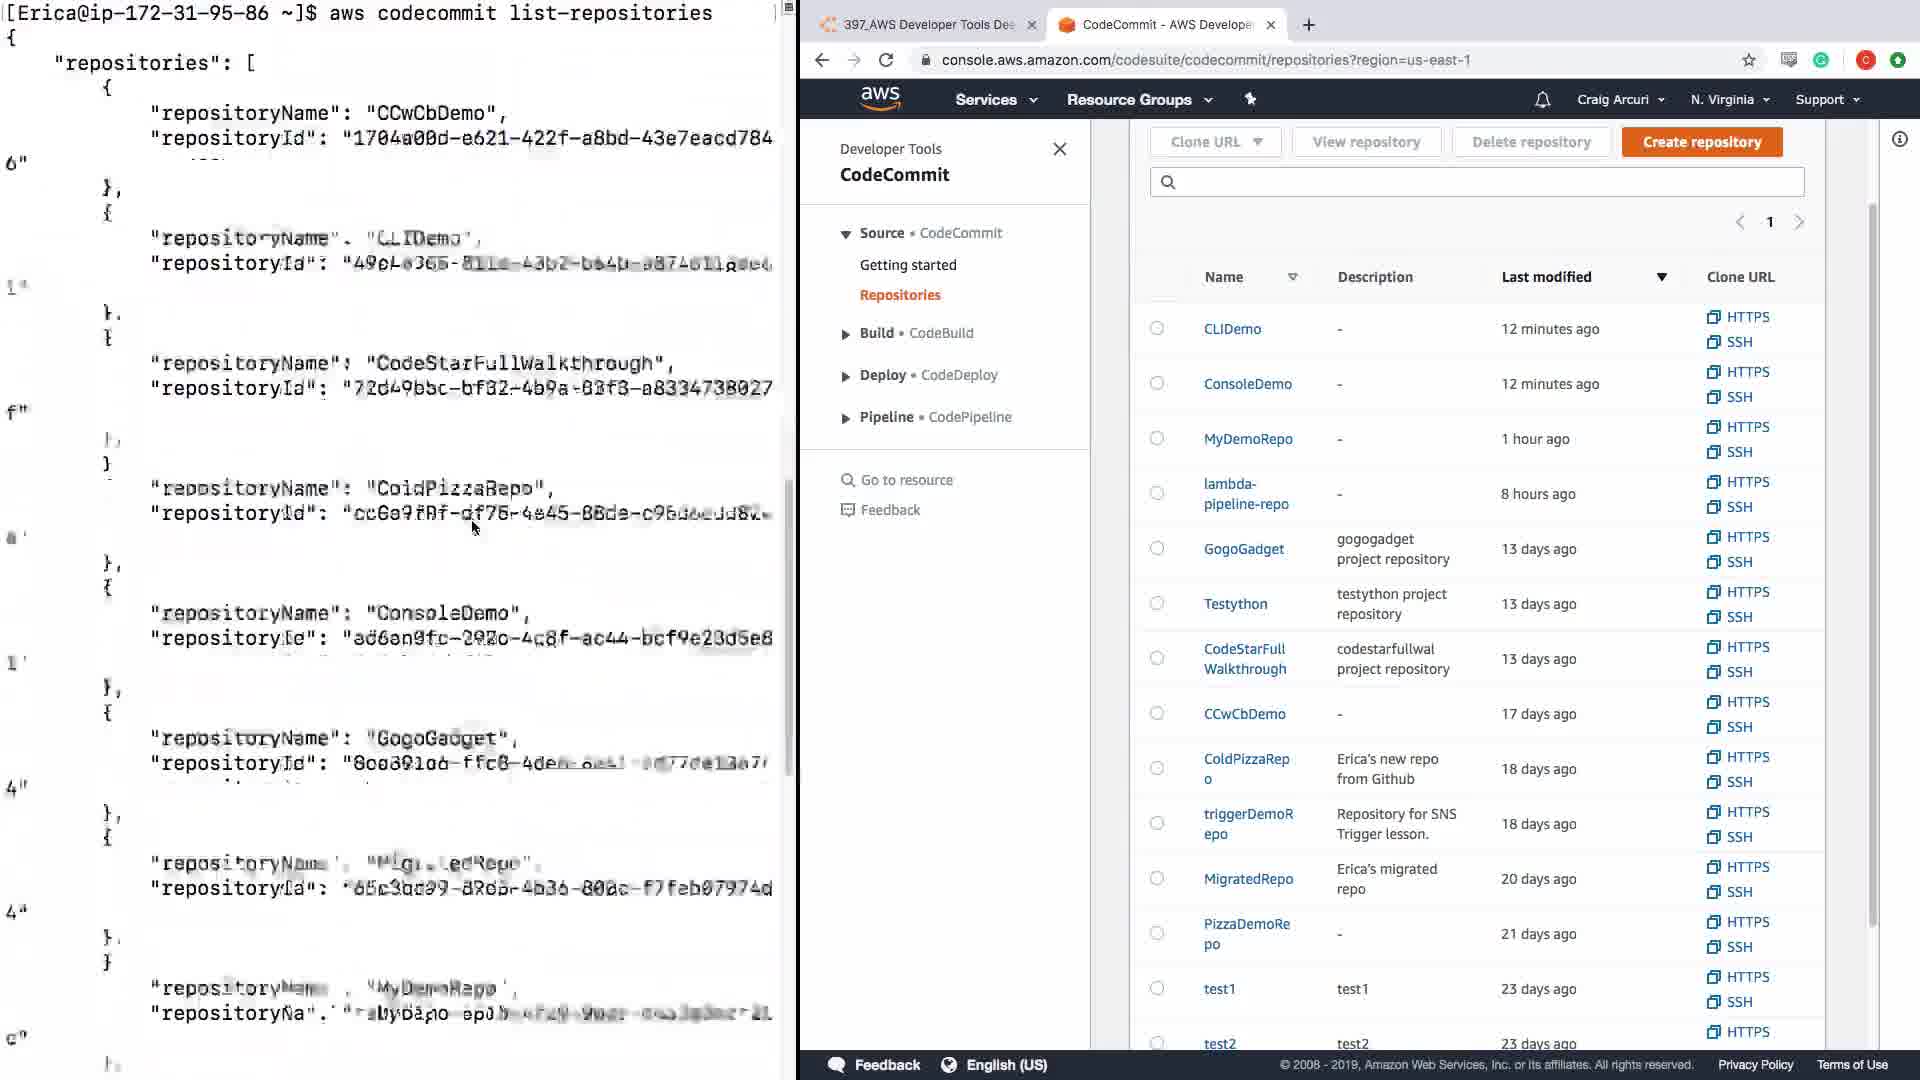1920x1080 pixels.
Task: Select the CLIDemo repository radio button
Action: (1157, 328)
